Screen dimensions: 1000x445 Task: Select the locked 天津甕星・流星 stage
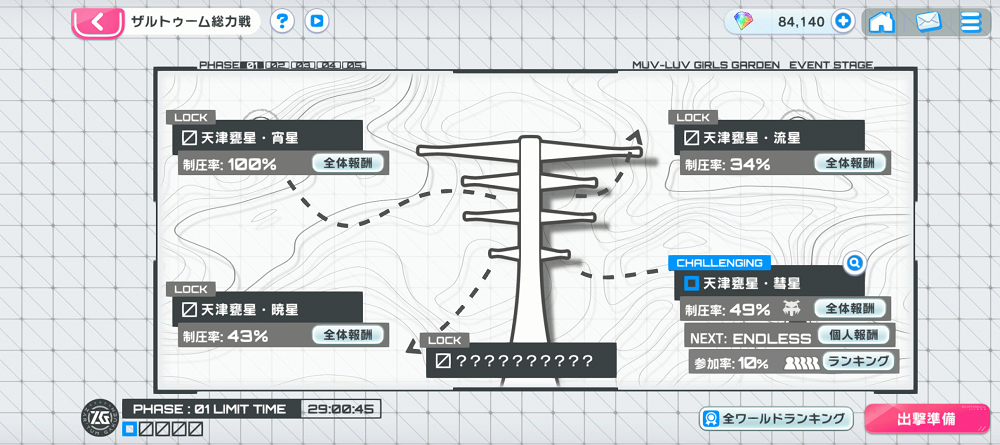[x=770, y=137]
